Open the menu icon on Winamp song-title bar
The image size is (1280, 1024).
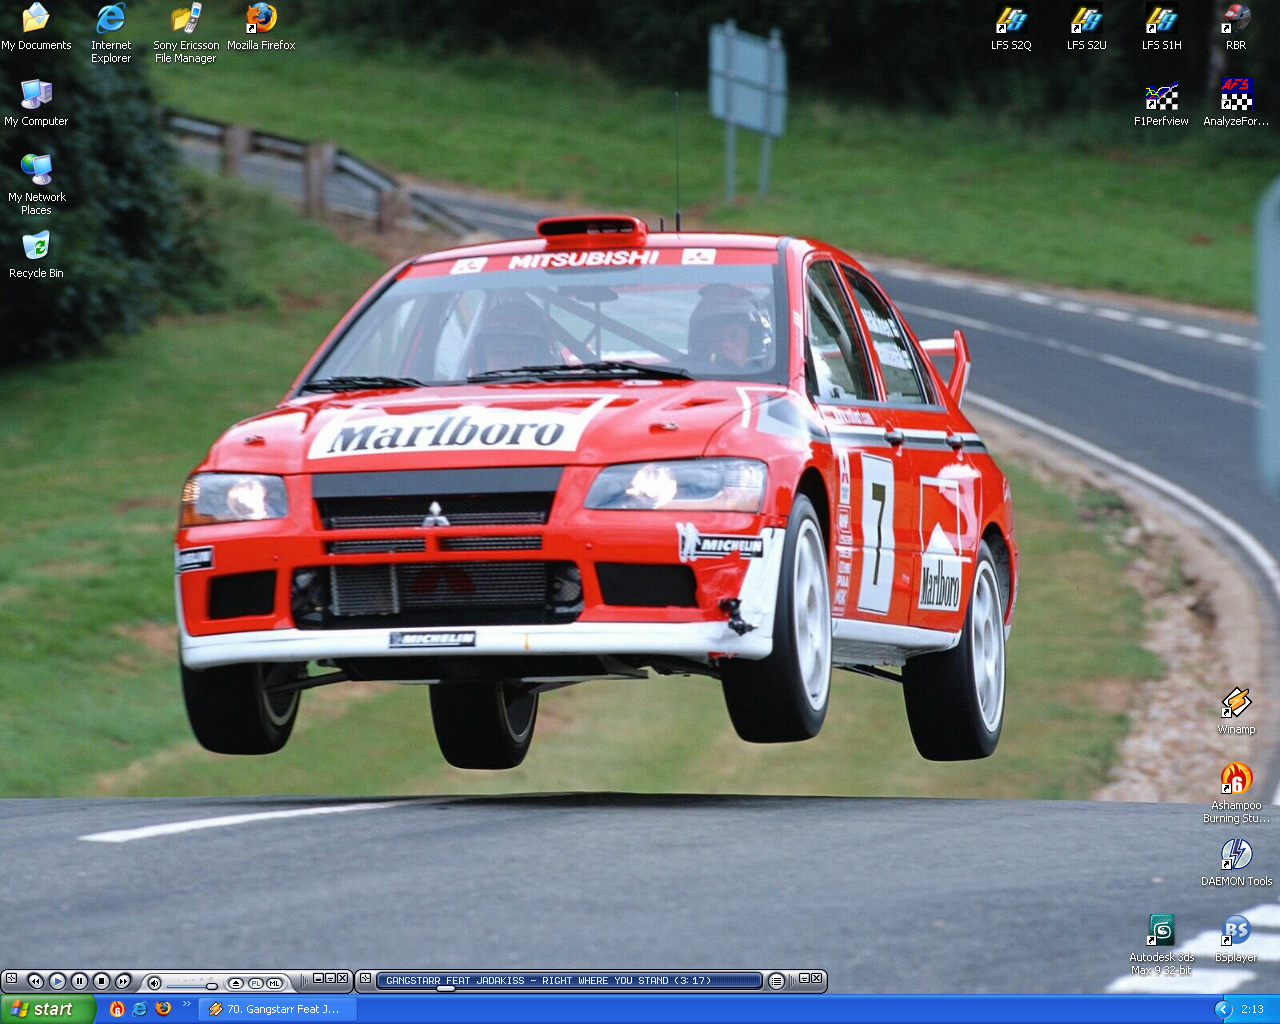(366, 978)
